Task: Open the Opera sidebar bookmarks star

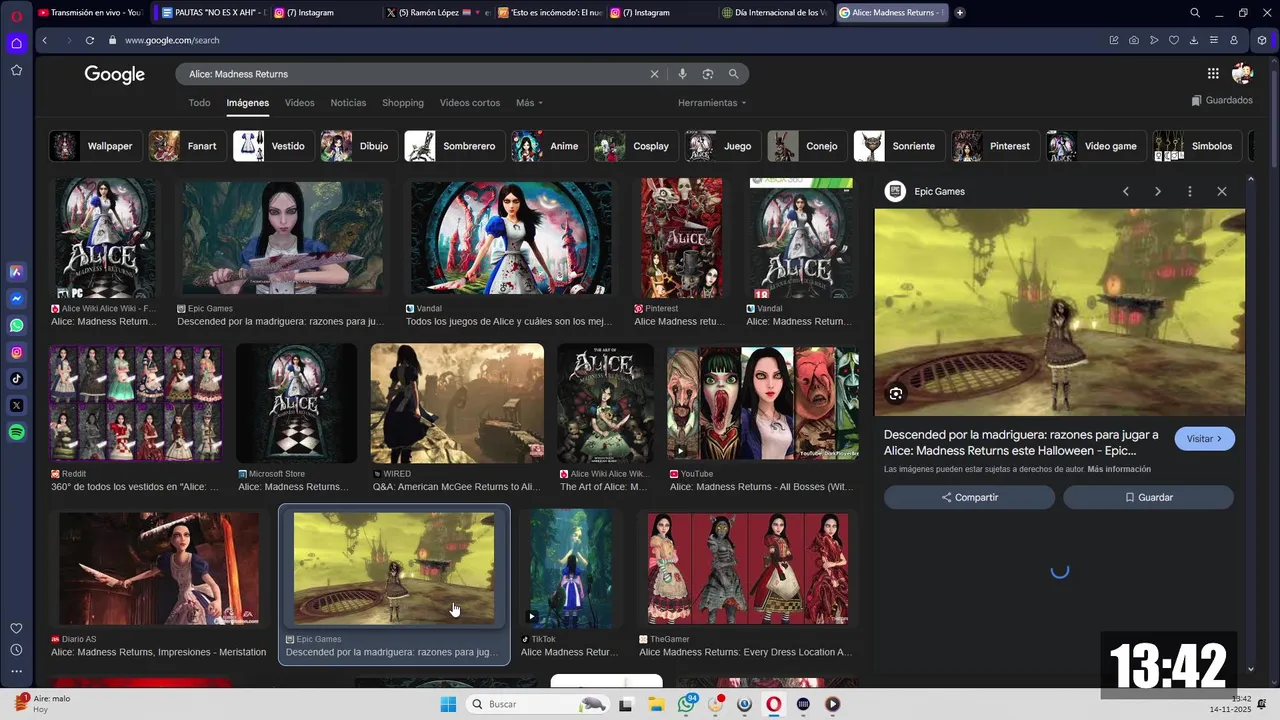Action: point(17,70)
